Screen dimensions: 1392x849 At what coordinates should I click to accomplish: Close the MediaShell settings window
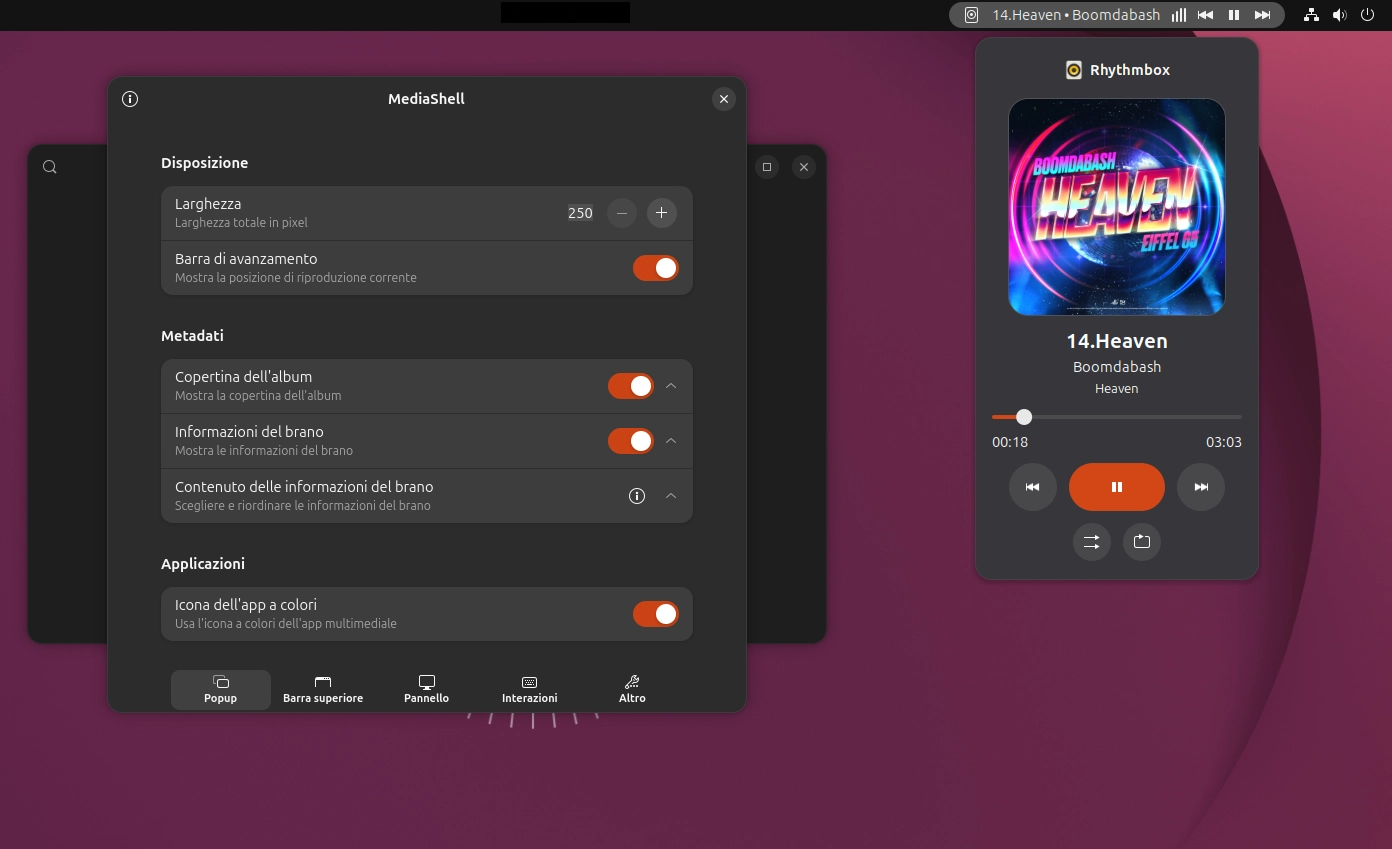[x=724, y=99]
